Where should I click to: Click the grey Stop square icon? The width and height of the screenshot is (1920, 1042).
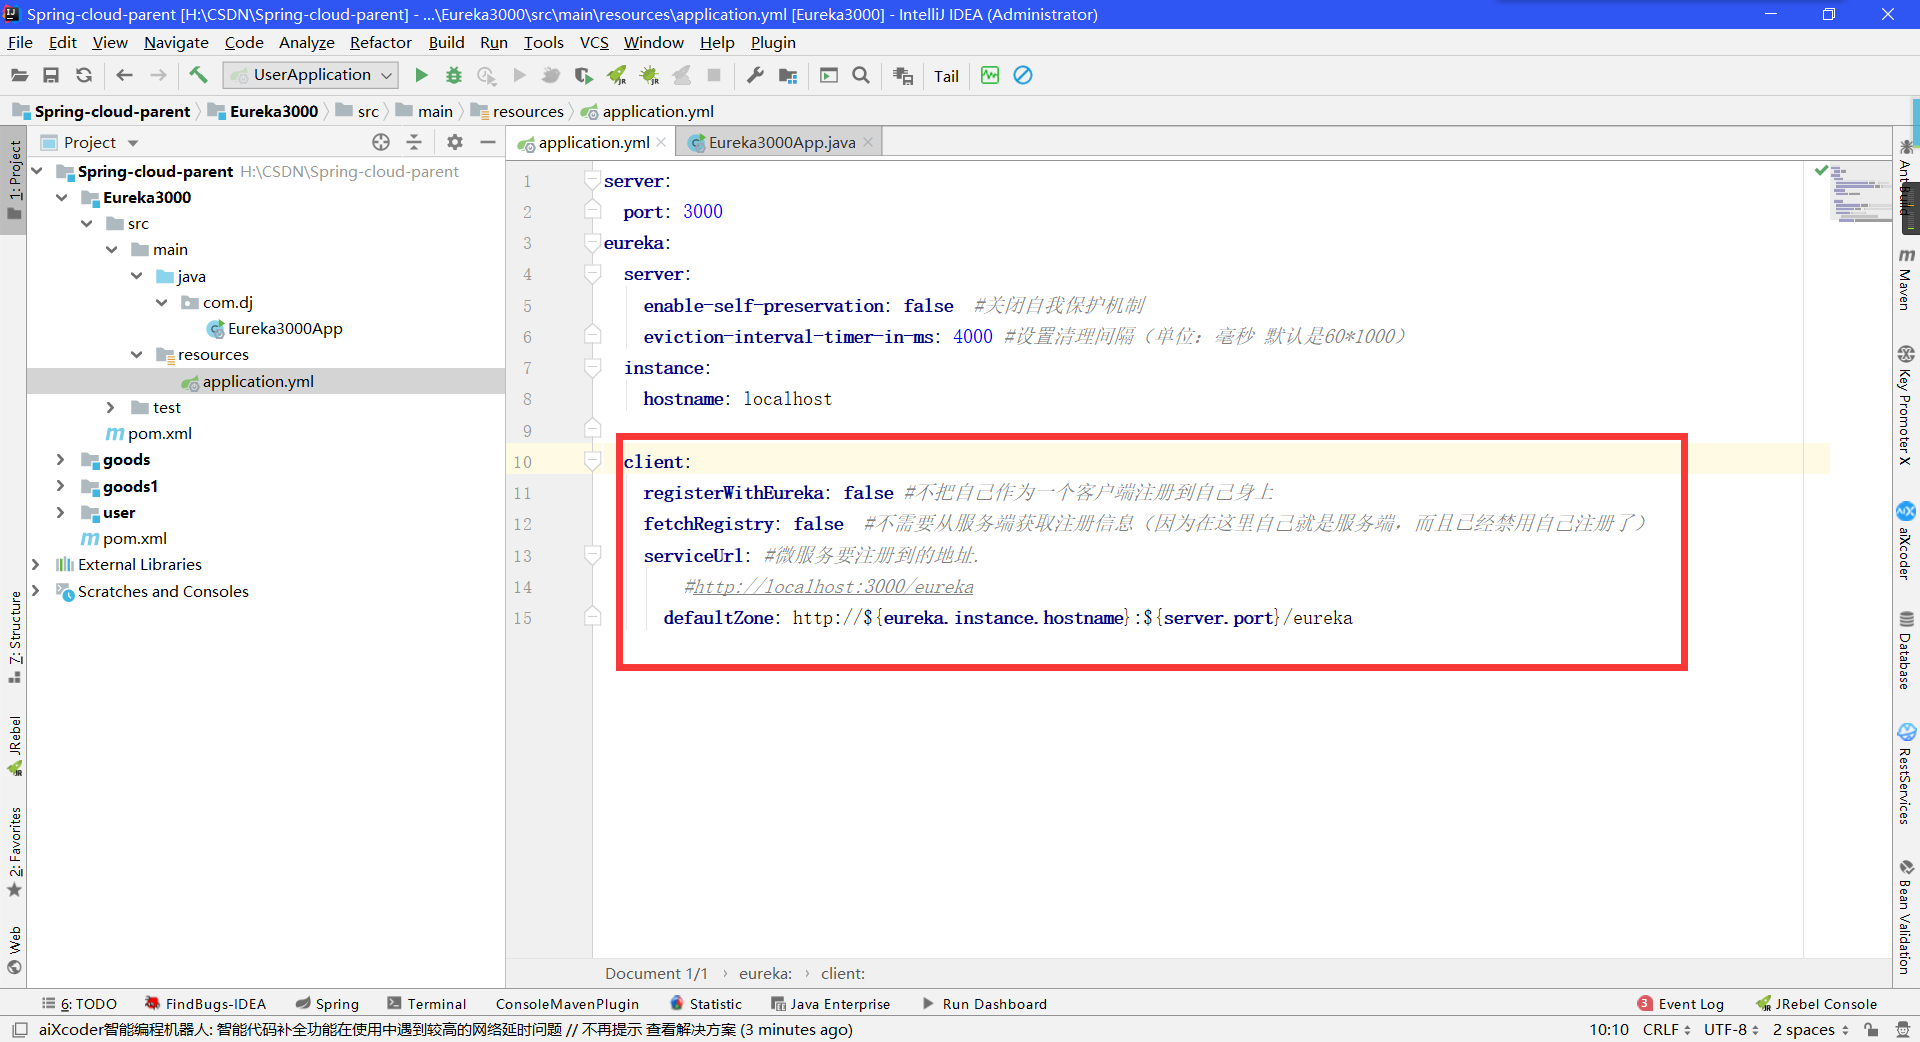point(714,75)
